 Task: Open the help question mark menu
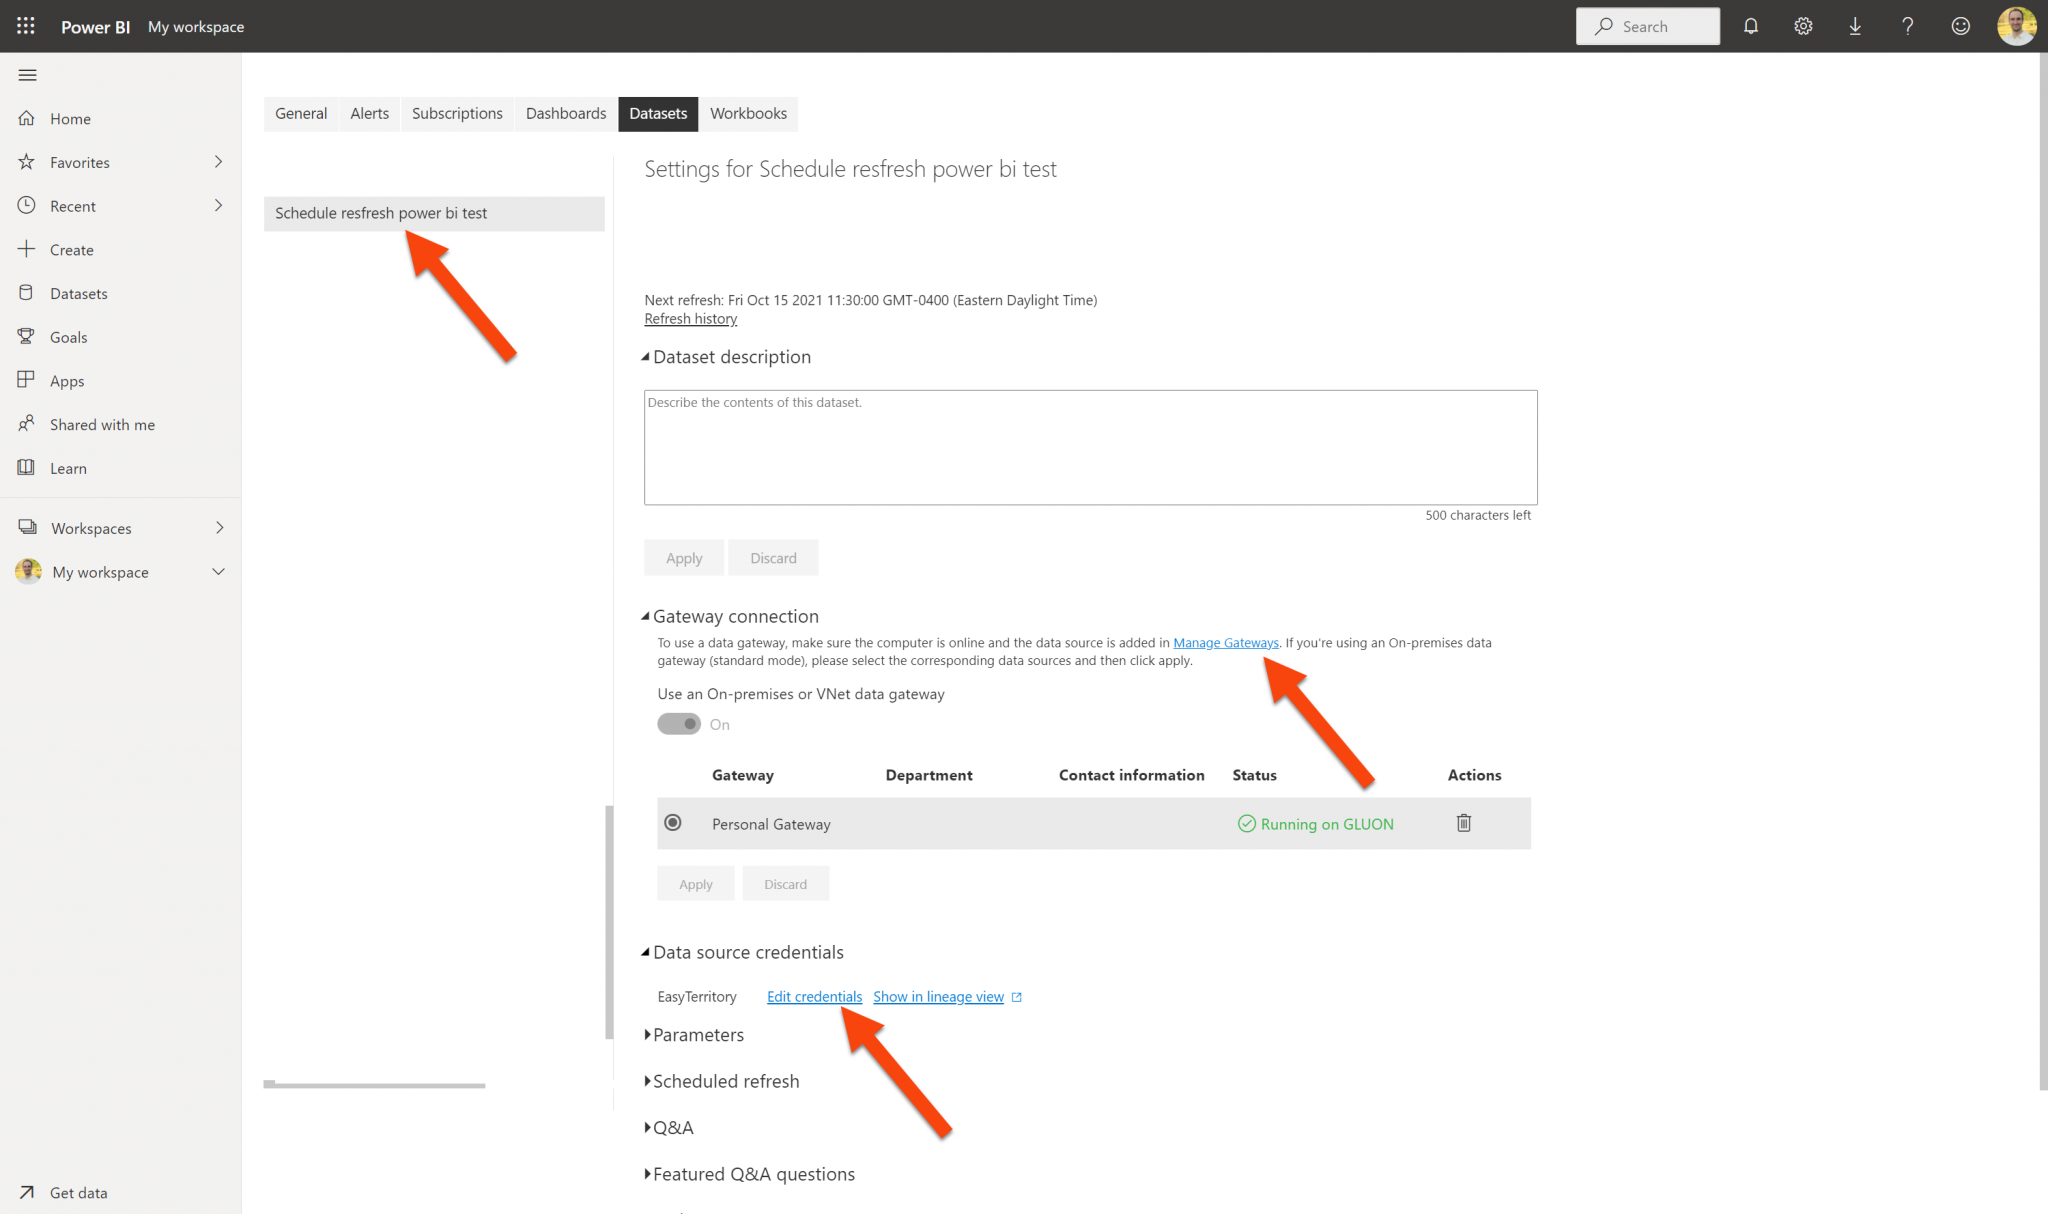pos(1908,26)
